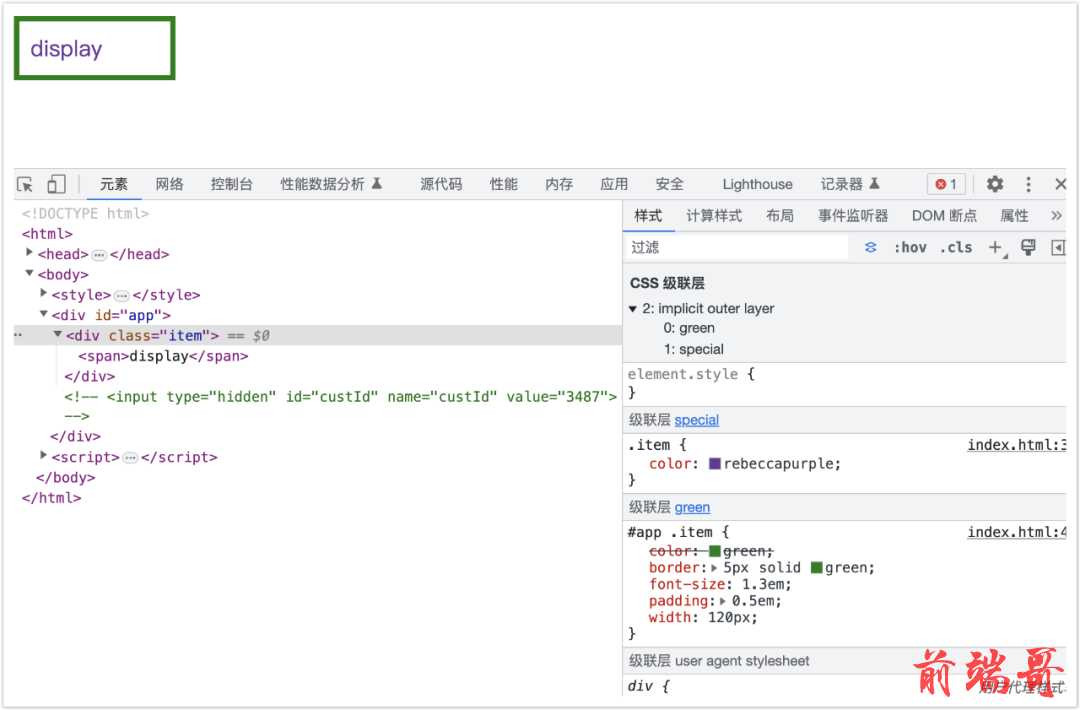Screen dimensions: 1080x710
Task: Open the Lighthouse tab
Action: [x=757, y=184]
